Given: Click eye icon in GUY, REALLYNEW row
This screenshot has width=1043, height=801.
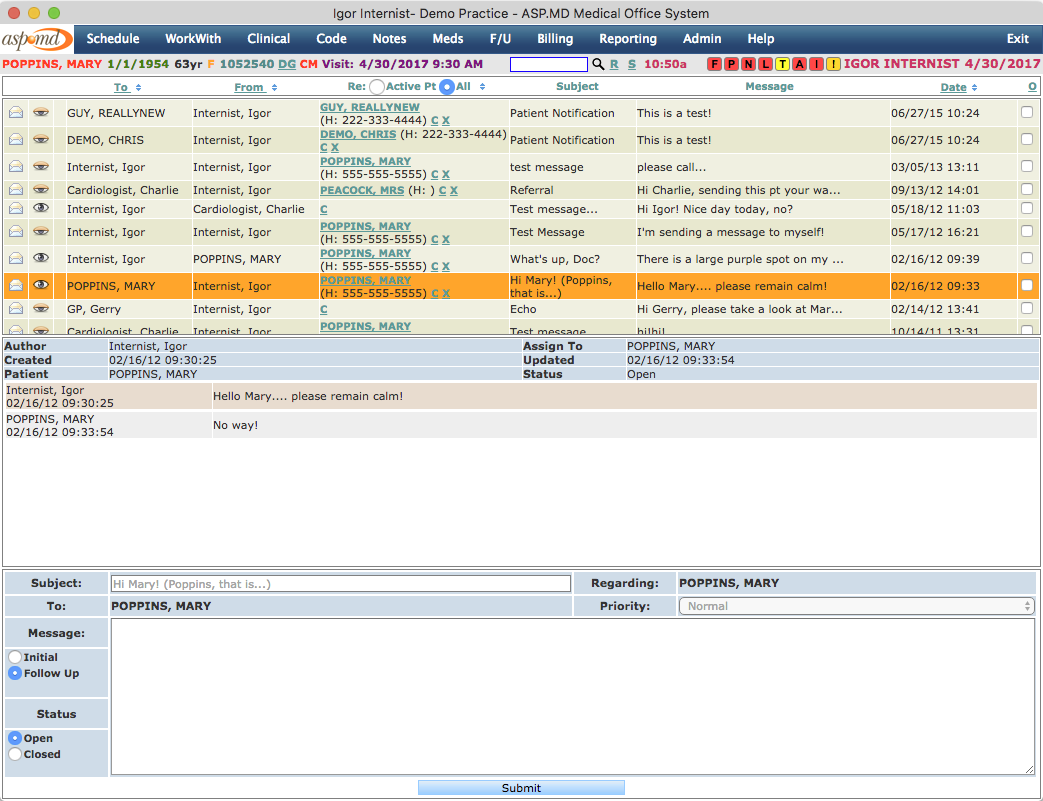Looking at the screenshot, I should click(x=41, y=113).
